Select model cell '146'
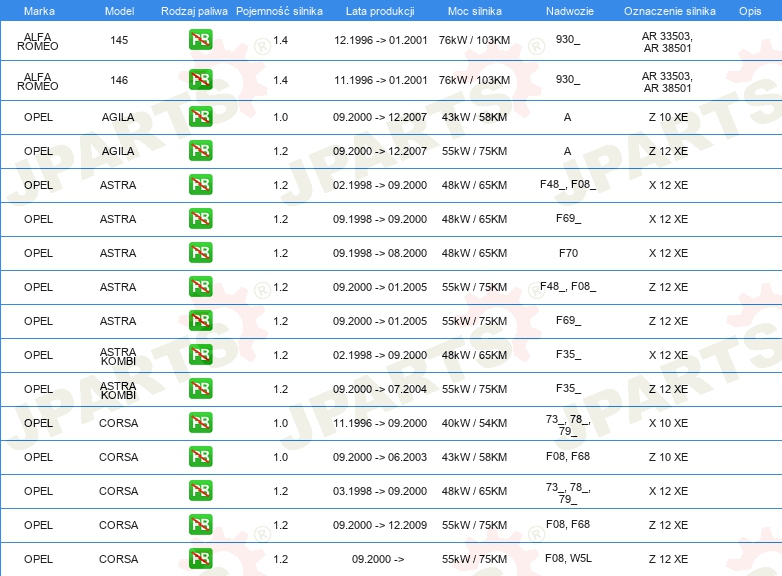Viewport: 782px width, 576px height. click(119, 80)
